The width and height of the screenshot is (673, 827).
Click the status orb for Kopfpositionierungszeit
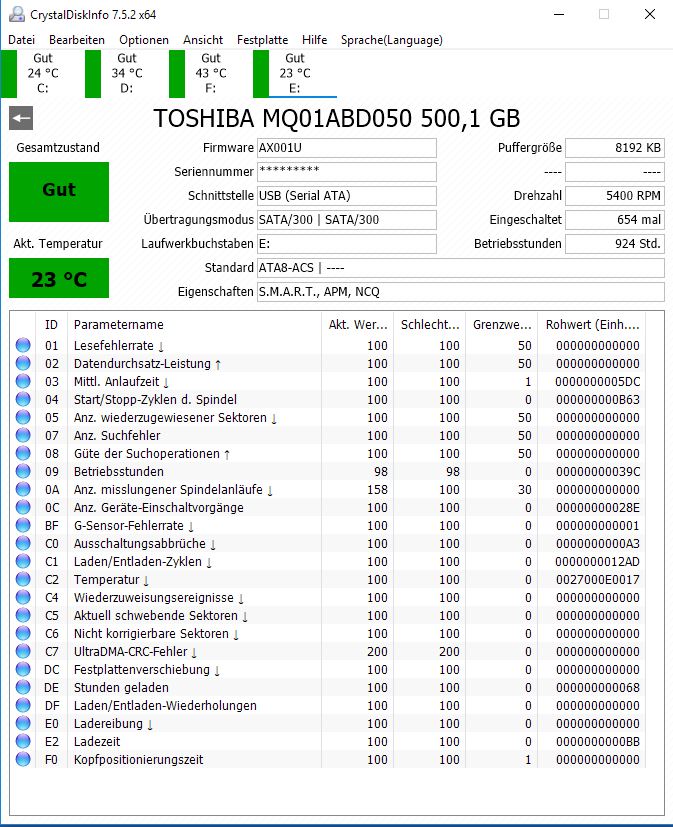click(x=23, y=759)
